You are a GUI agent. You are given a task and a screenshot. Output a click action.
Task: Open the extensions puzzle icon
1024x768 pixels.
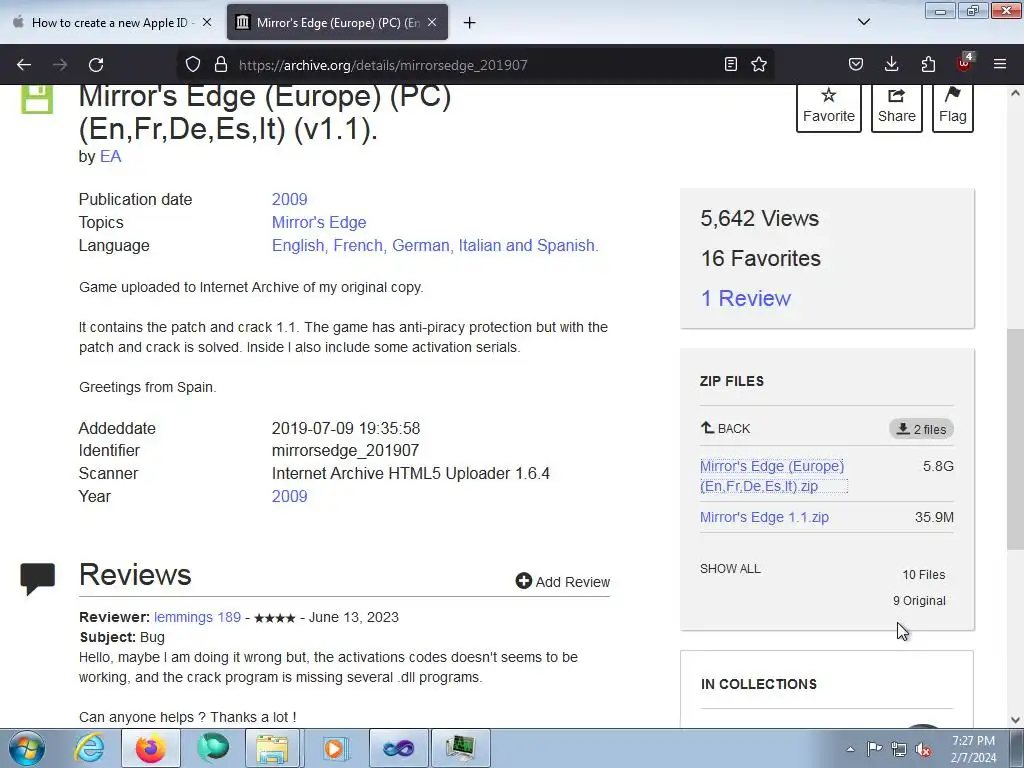tap(928, 64)
